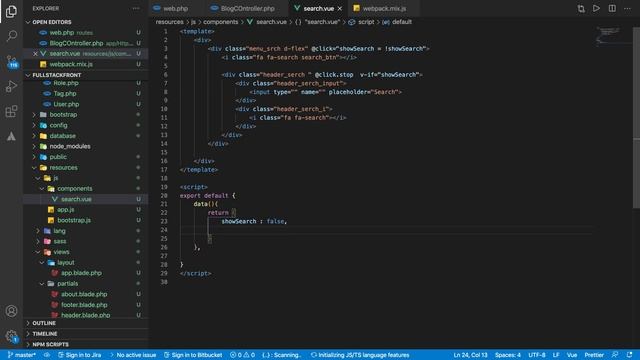Click Prettier in status bar
This screenshot has height=360, width=640.
594,355
